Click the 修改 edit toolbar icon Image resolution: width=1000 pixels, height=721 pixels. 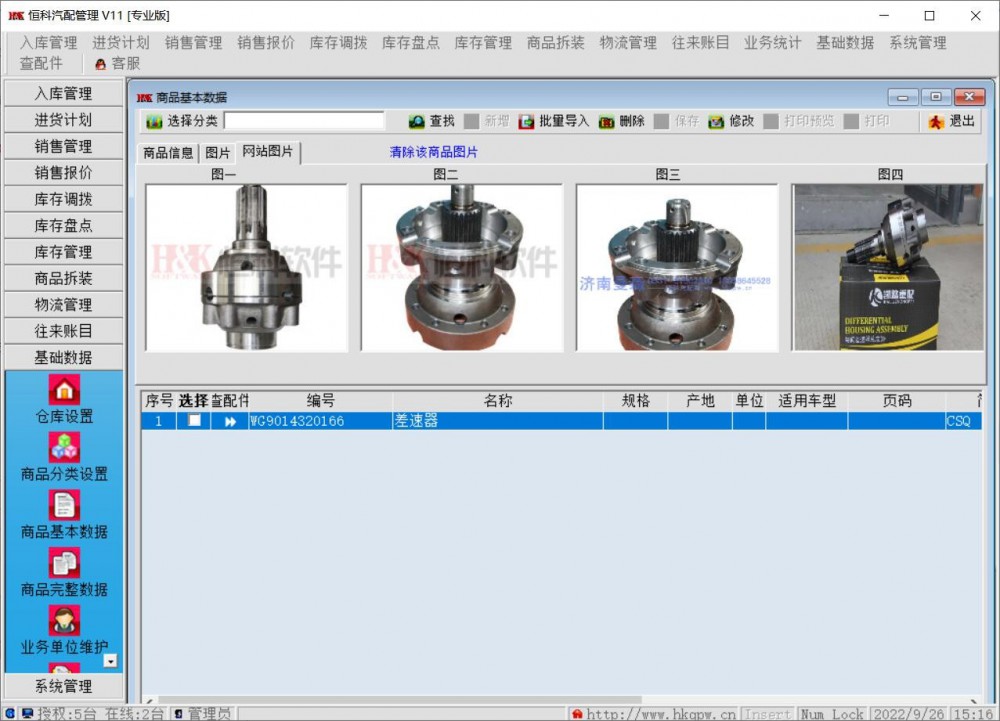[x=717, y=122]
